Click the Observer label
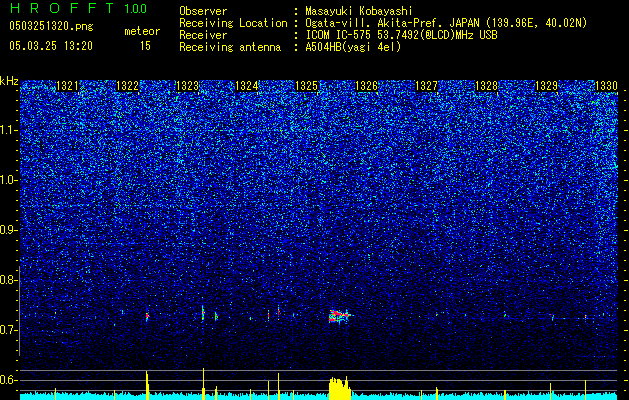Screen dimensions: 629x400 [x=203, y=11]
